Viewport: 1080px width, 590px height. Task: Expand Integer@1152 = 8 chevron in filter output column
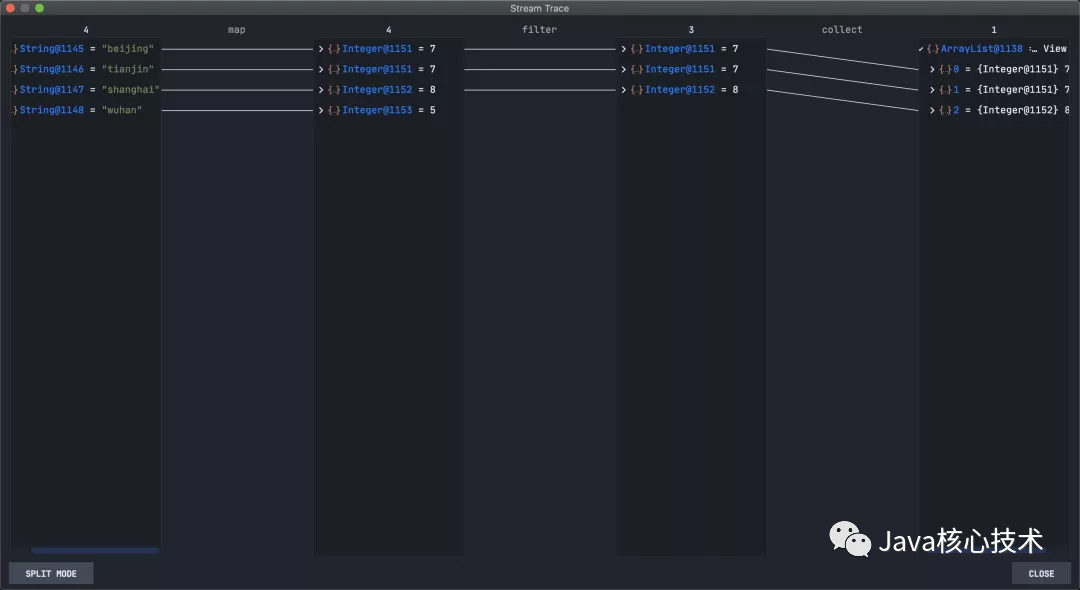click(623, 90)
